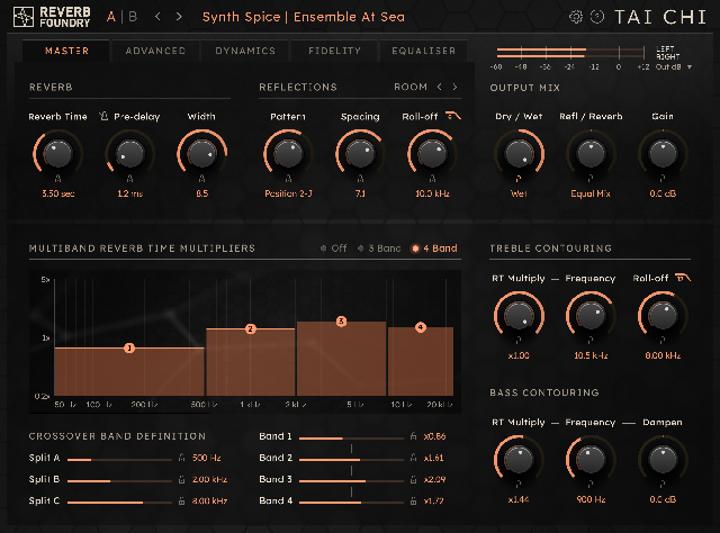
Task: Click the help icon beside the gear
Action: click(x=597, y=17)
